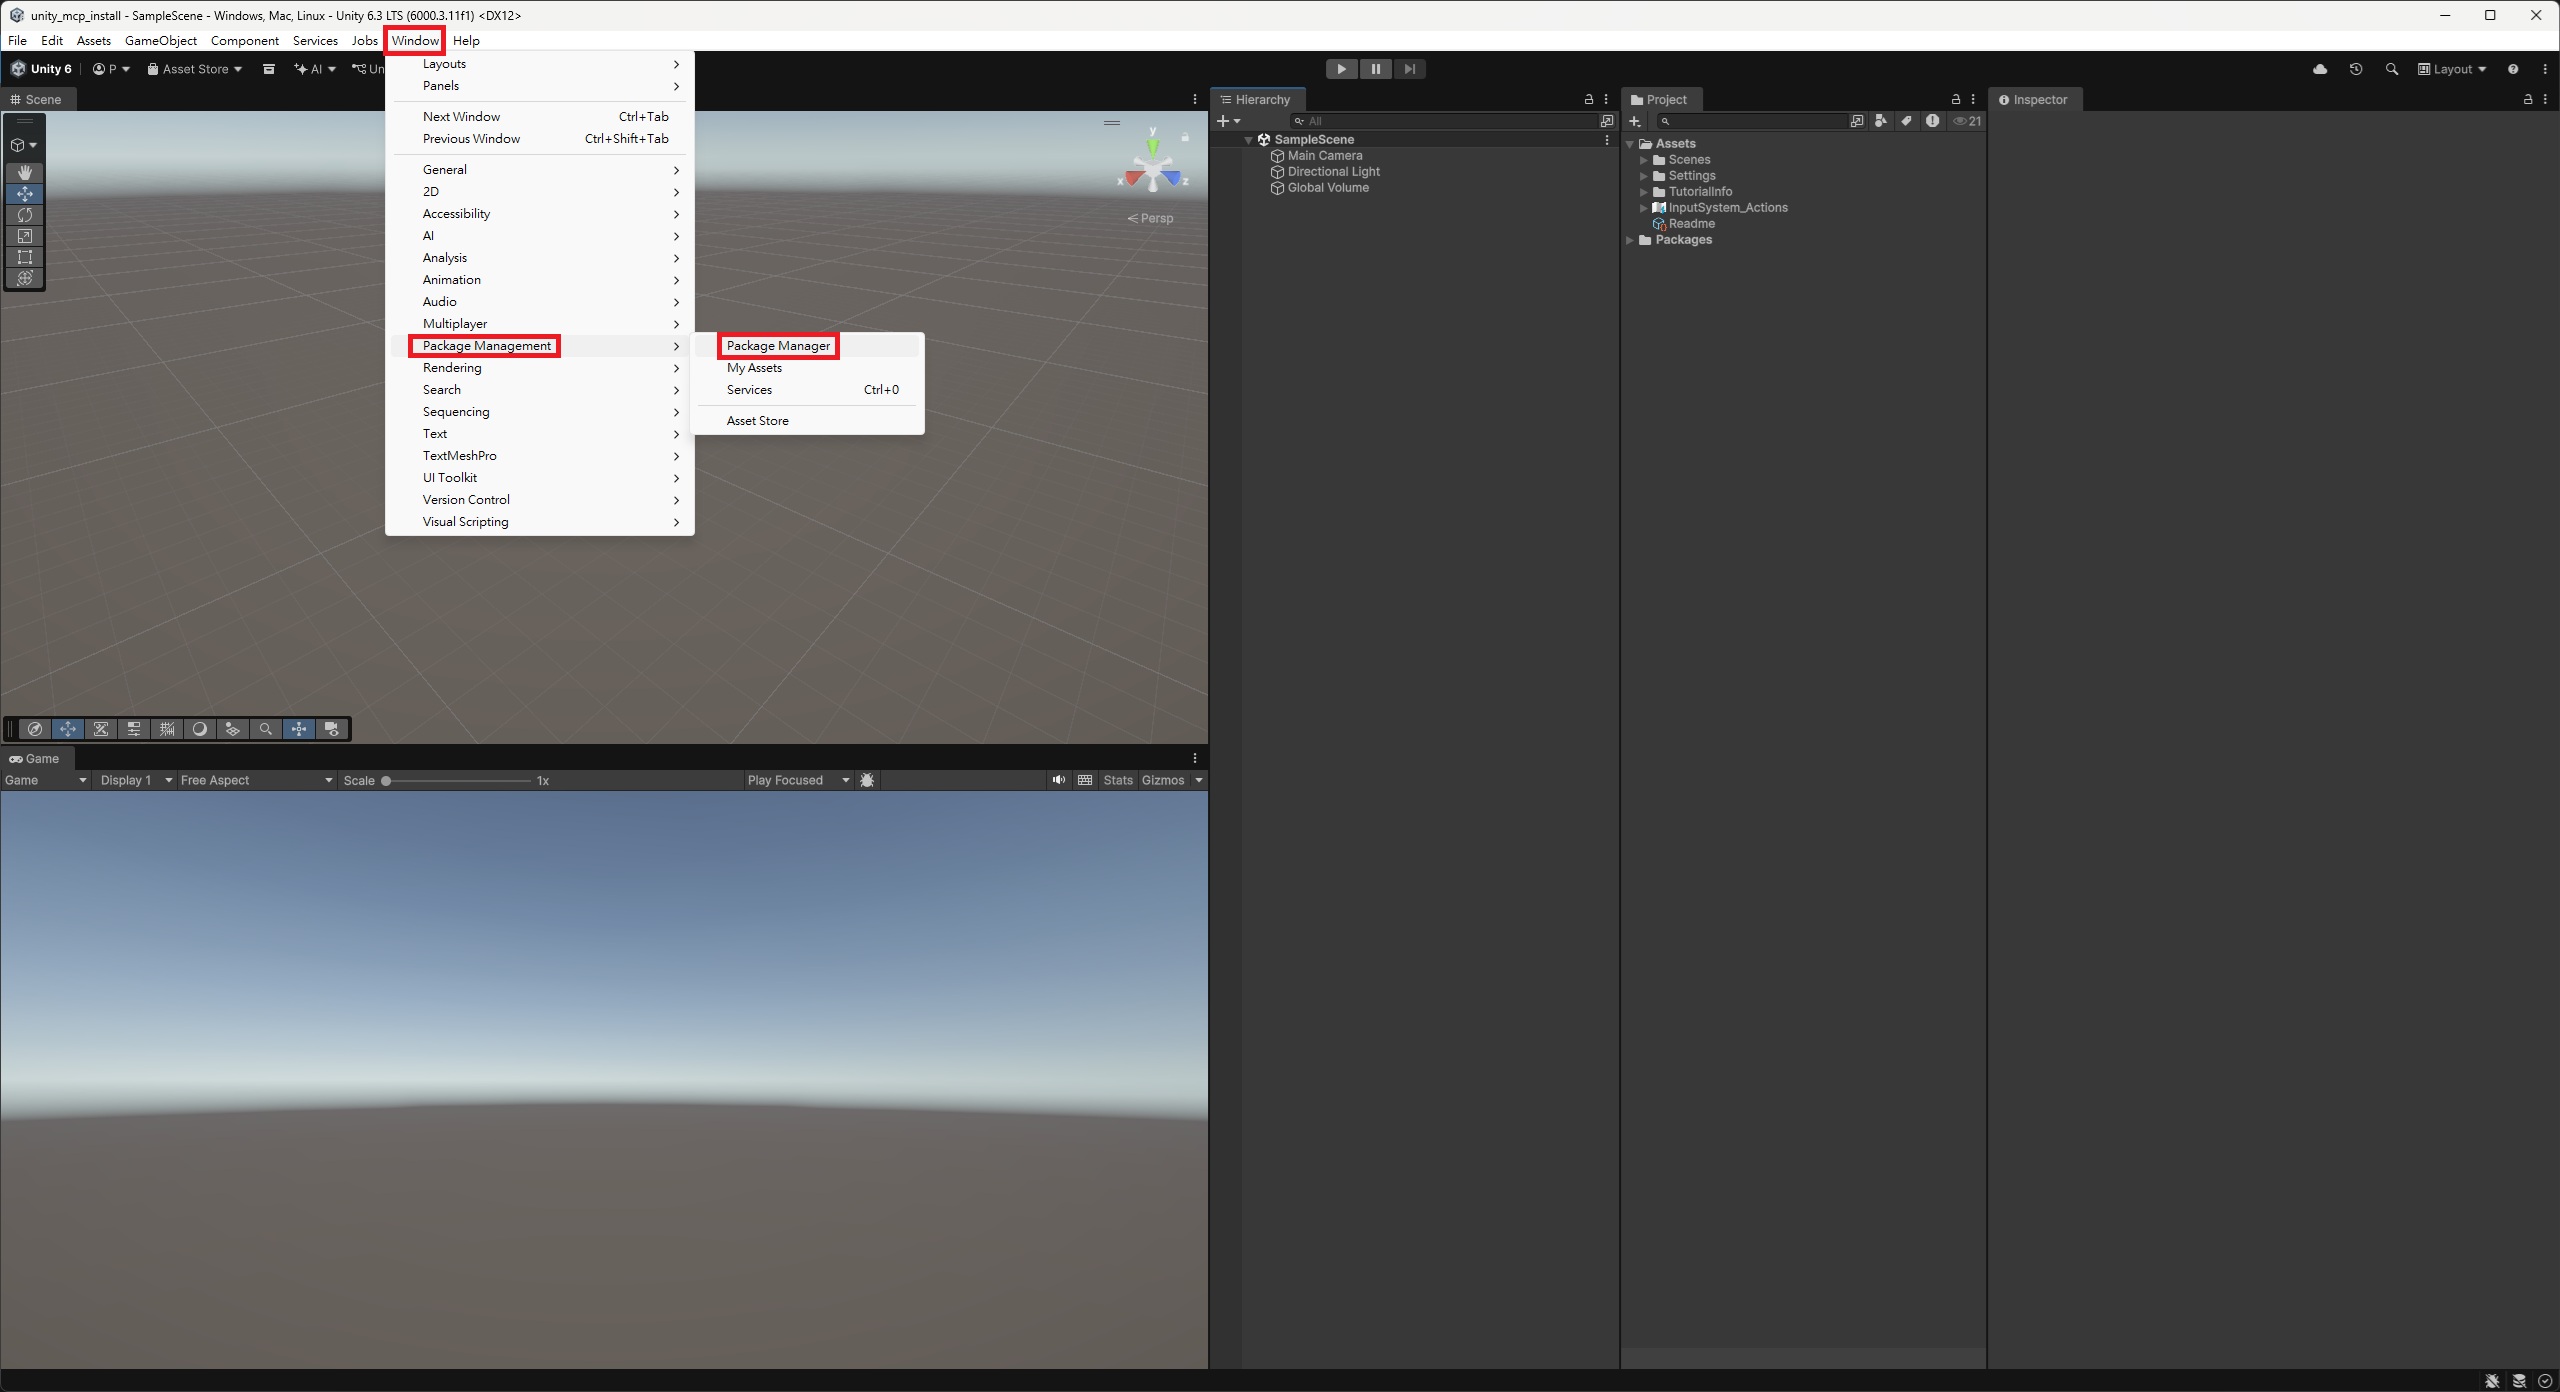Toggle the Stats overlay button
Screen dimensions: 2560x1392
(x=1118, y=780)
